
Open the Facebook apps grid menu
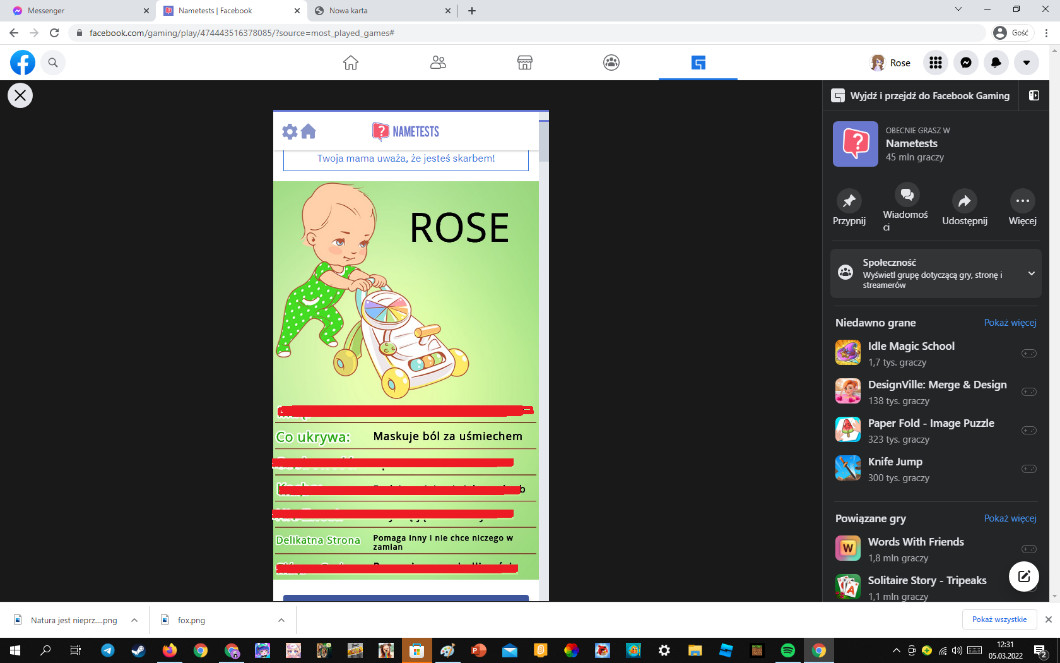coord(935,62)
